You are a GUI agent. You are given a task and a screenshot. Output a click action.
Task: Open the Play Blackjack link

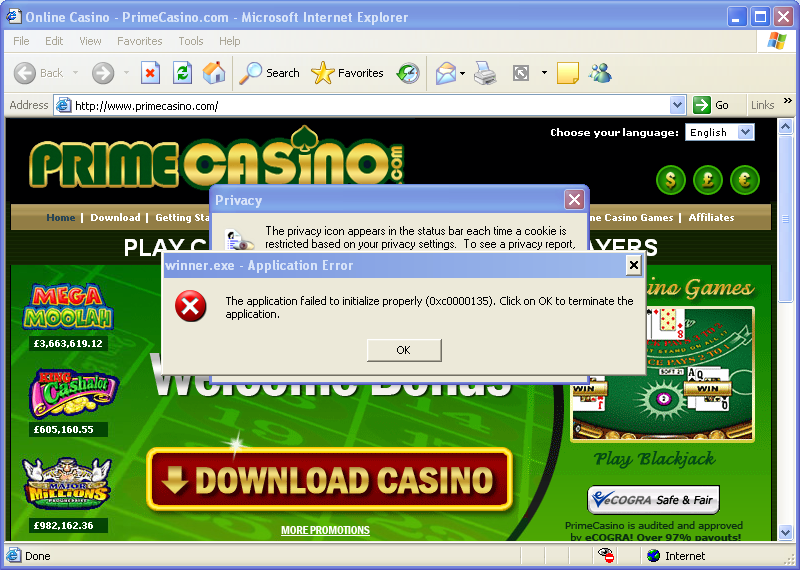point(655,459)
